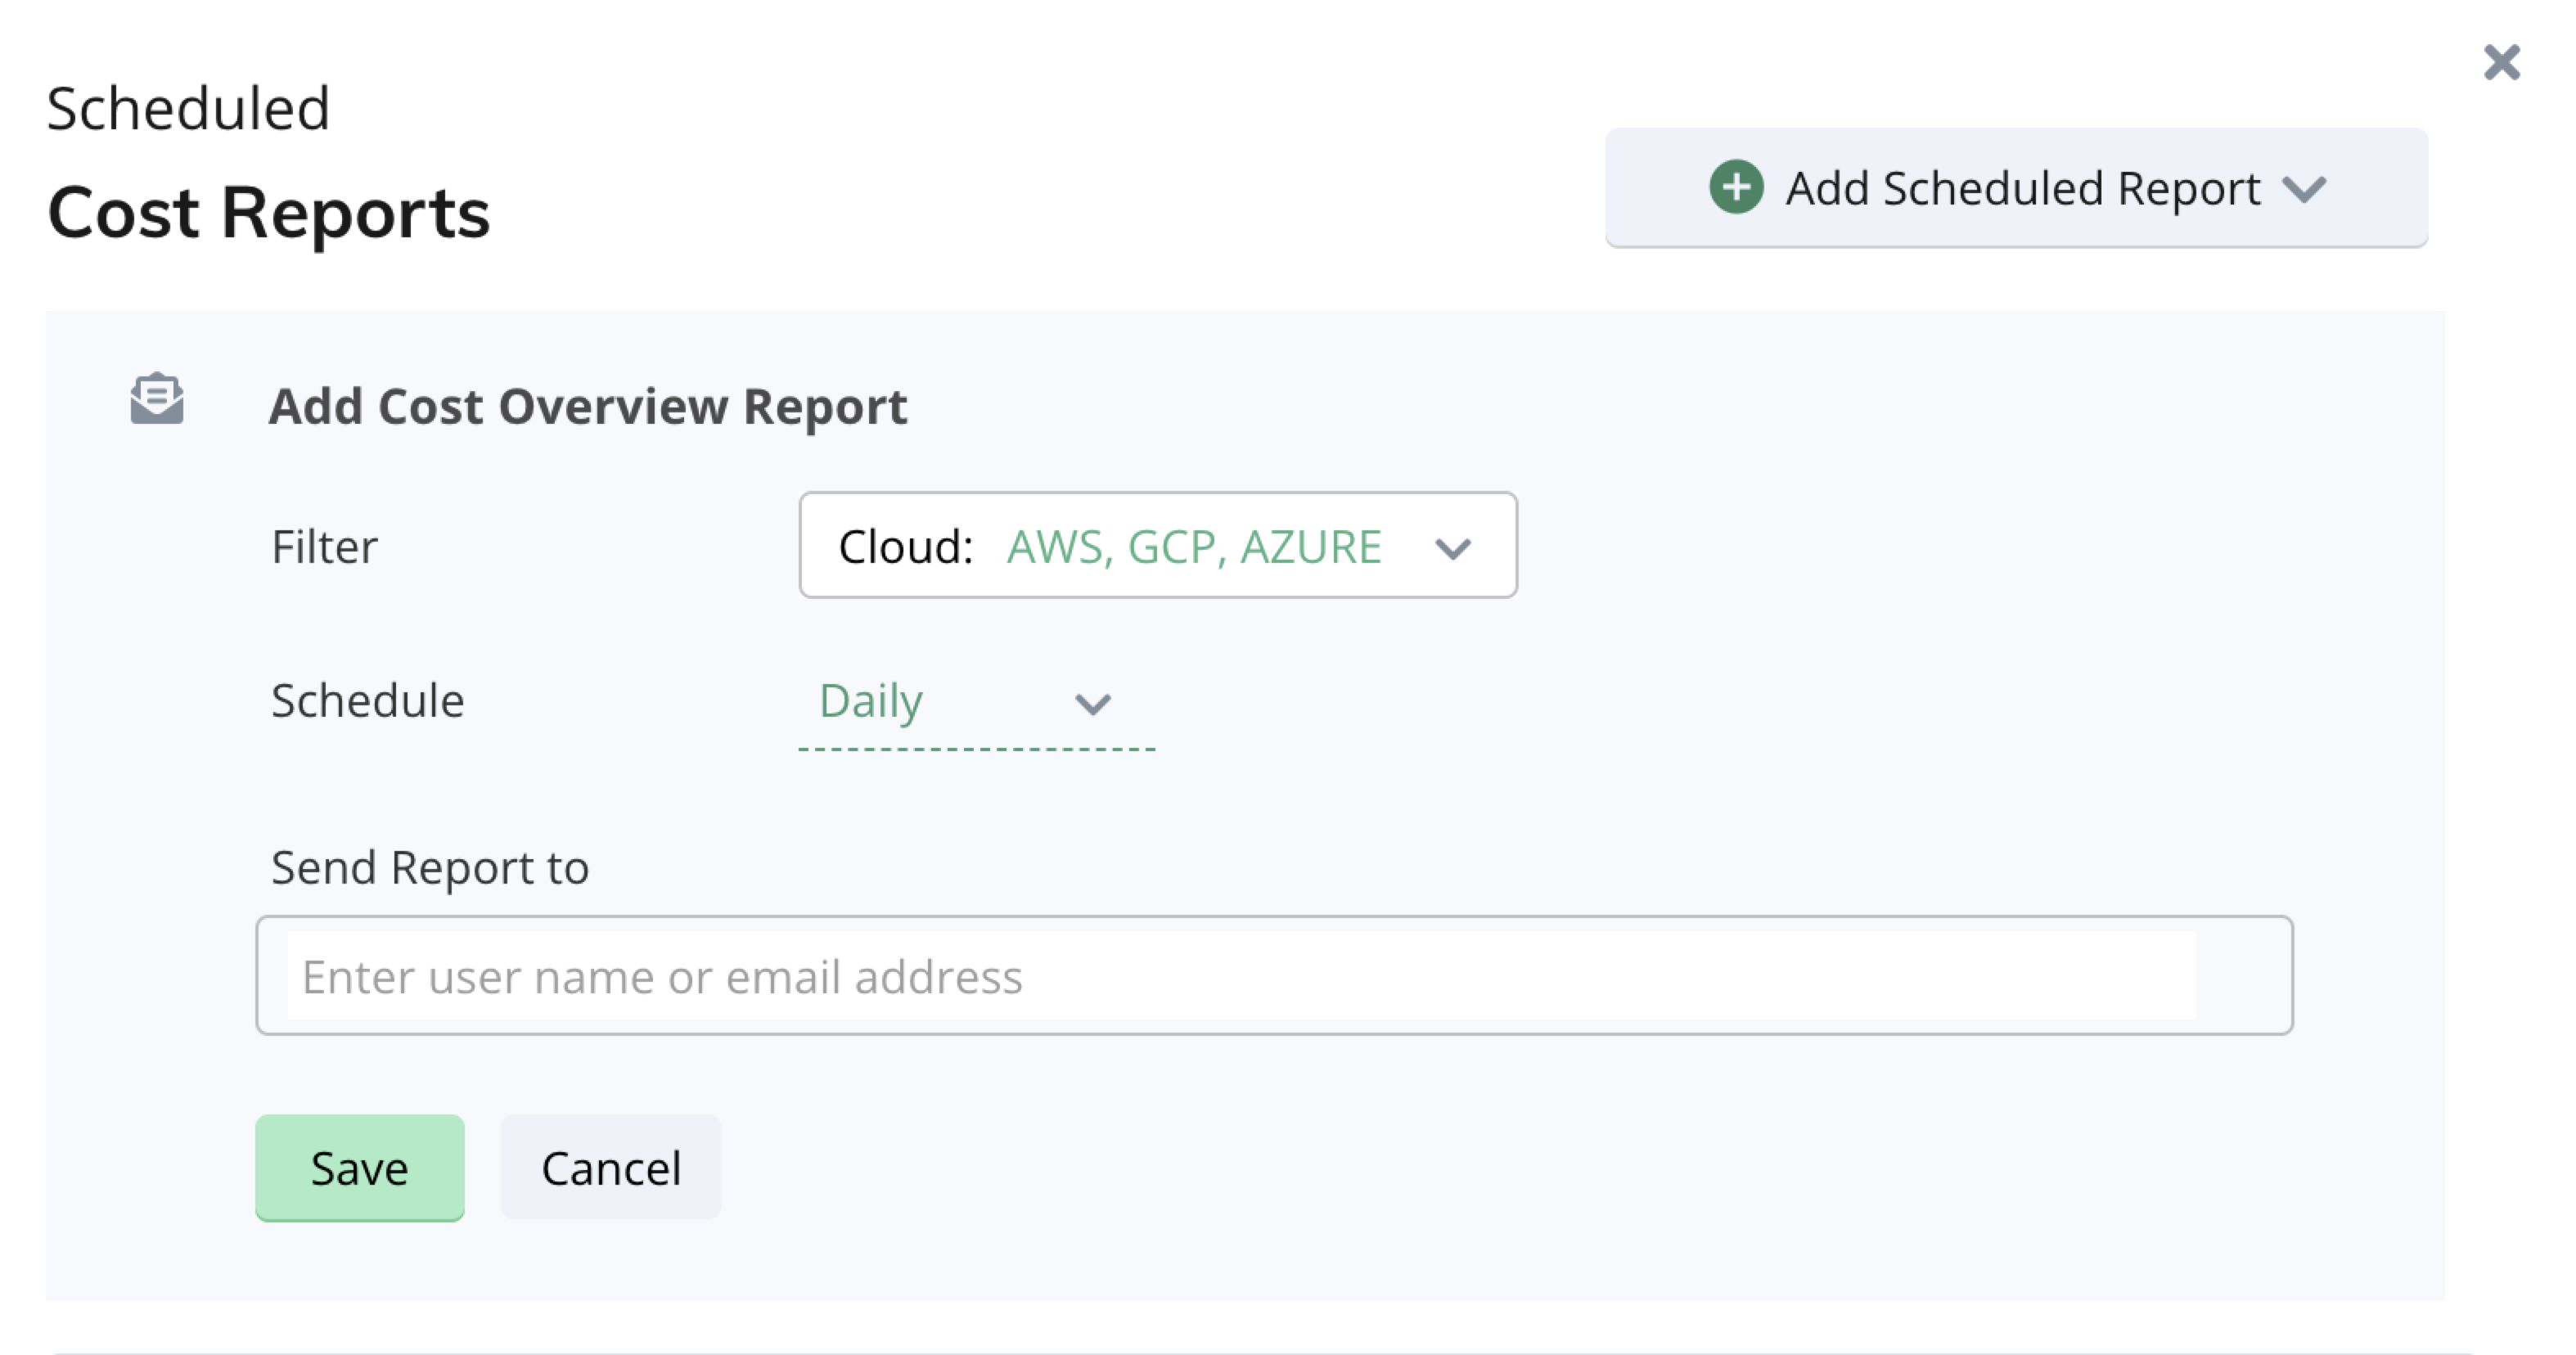The width and height of the screenshot is (2576, 1355).
Task: Click the Send Report to label
Action: click(430, 868)
